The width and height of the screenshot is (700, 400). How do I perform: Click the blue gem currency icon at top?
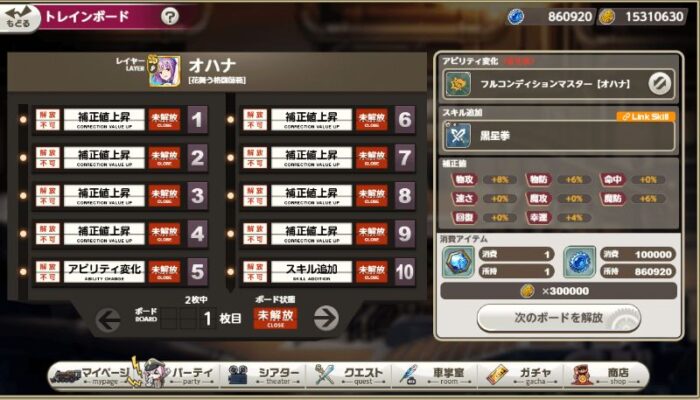click(x=516, y=17)
